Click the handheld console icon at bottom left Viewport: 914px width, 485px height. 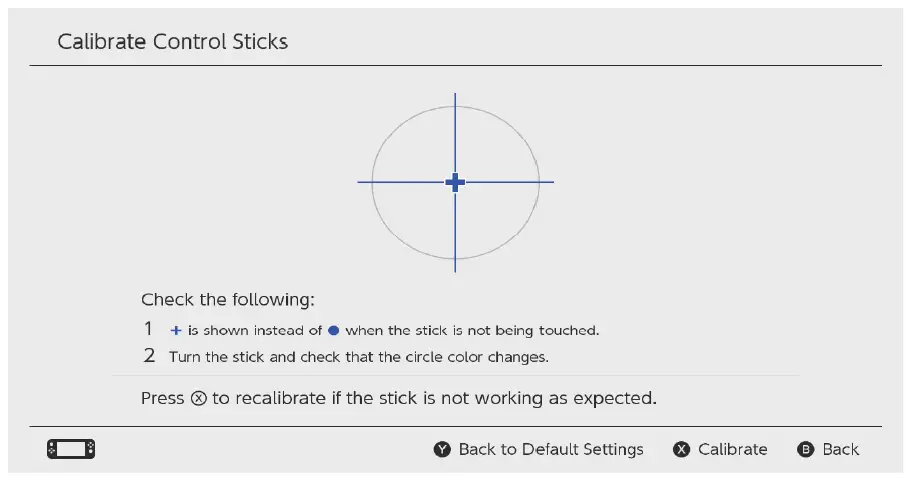pyautogui.click(x=71, y=449)
